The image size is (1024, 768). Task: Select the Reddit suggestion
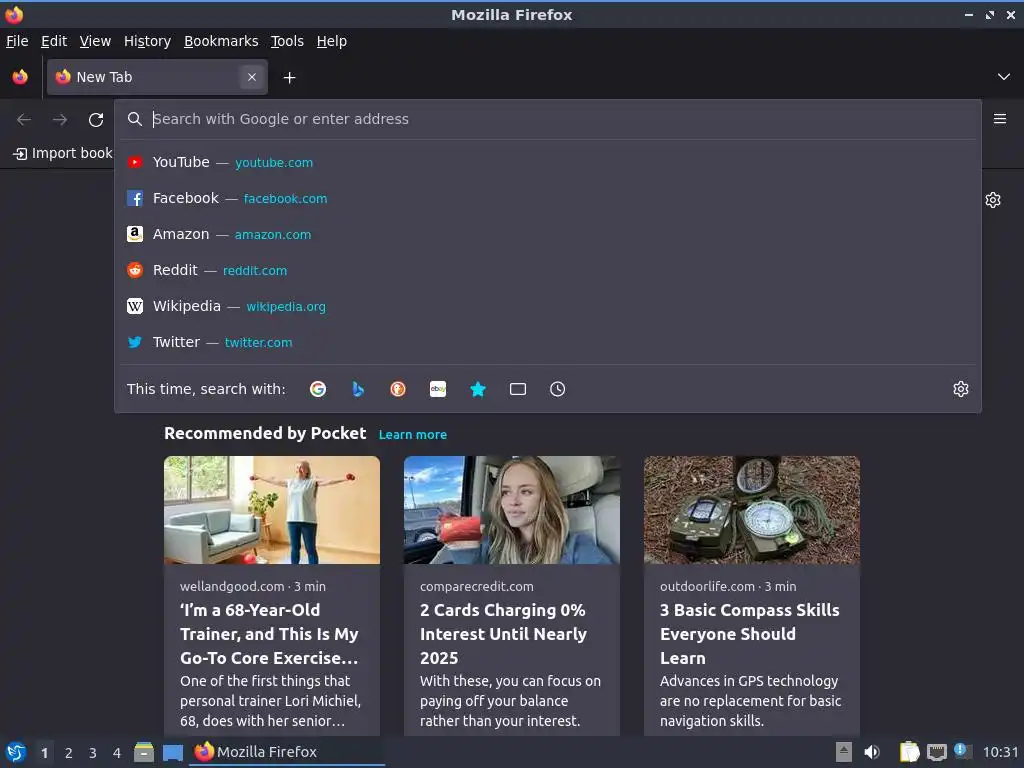click(547, 270)
